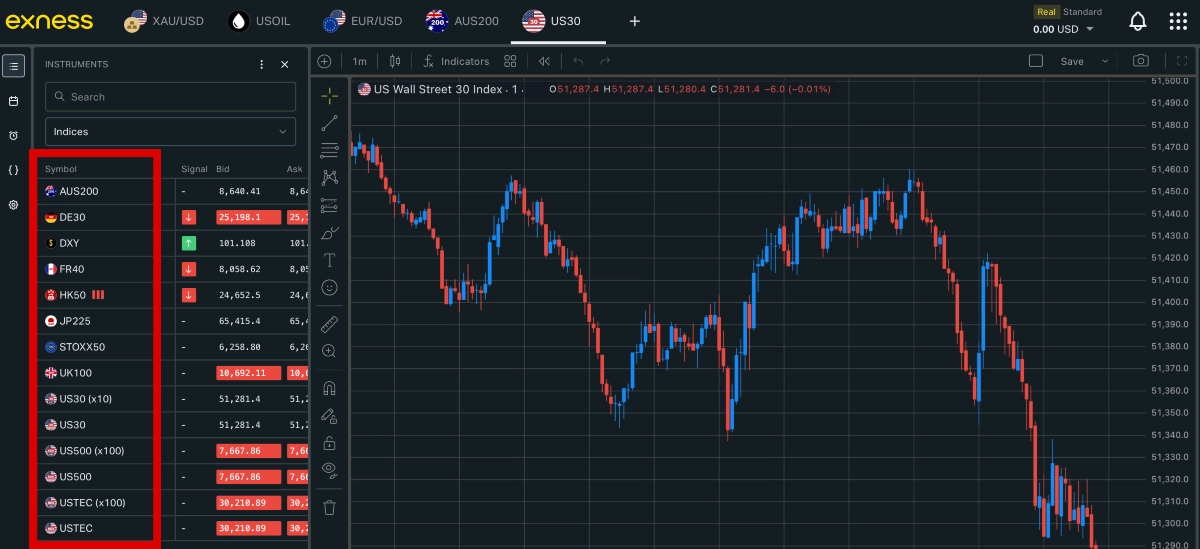Screen dimensions: 1200x549
Task: Toggle stay in drawing mode pencil-lock
Action: (329, 415)
